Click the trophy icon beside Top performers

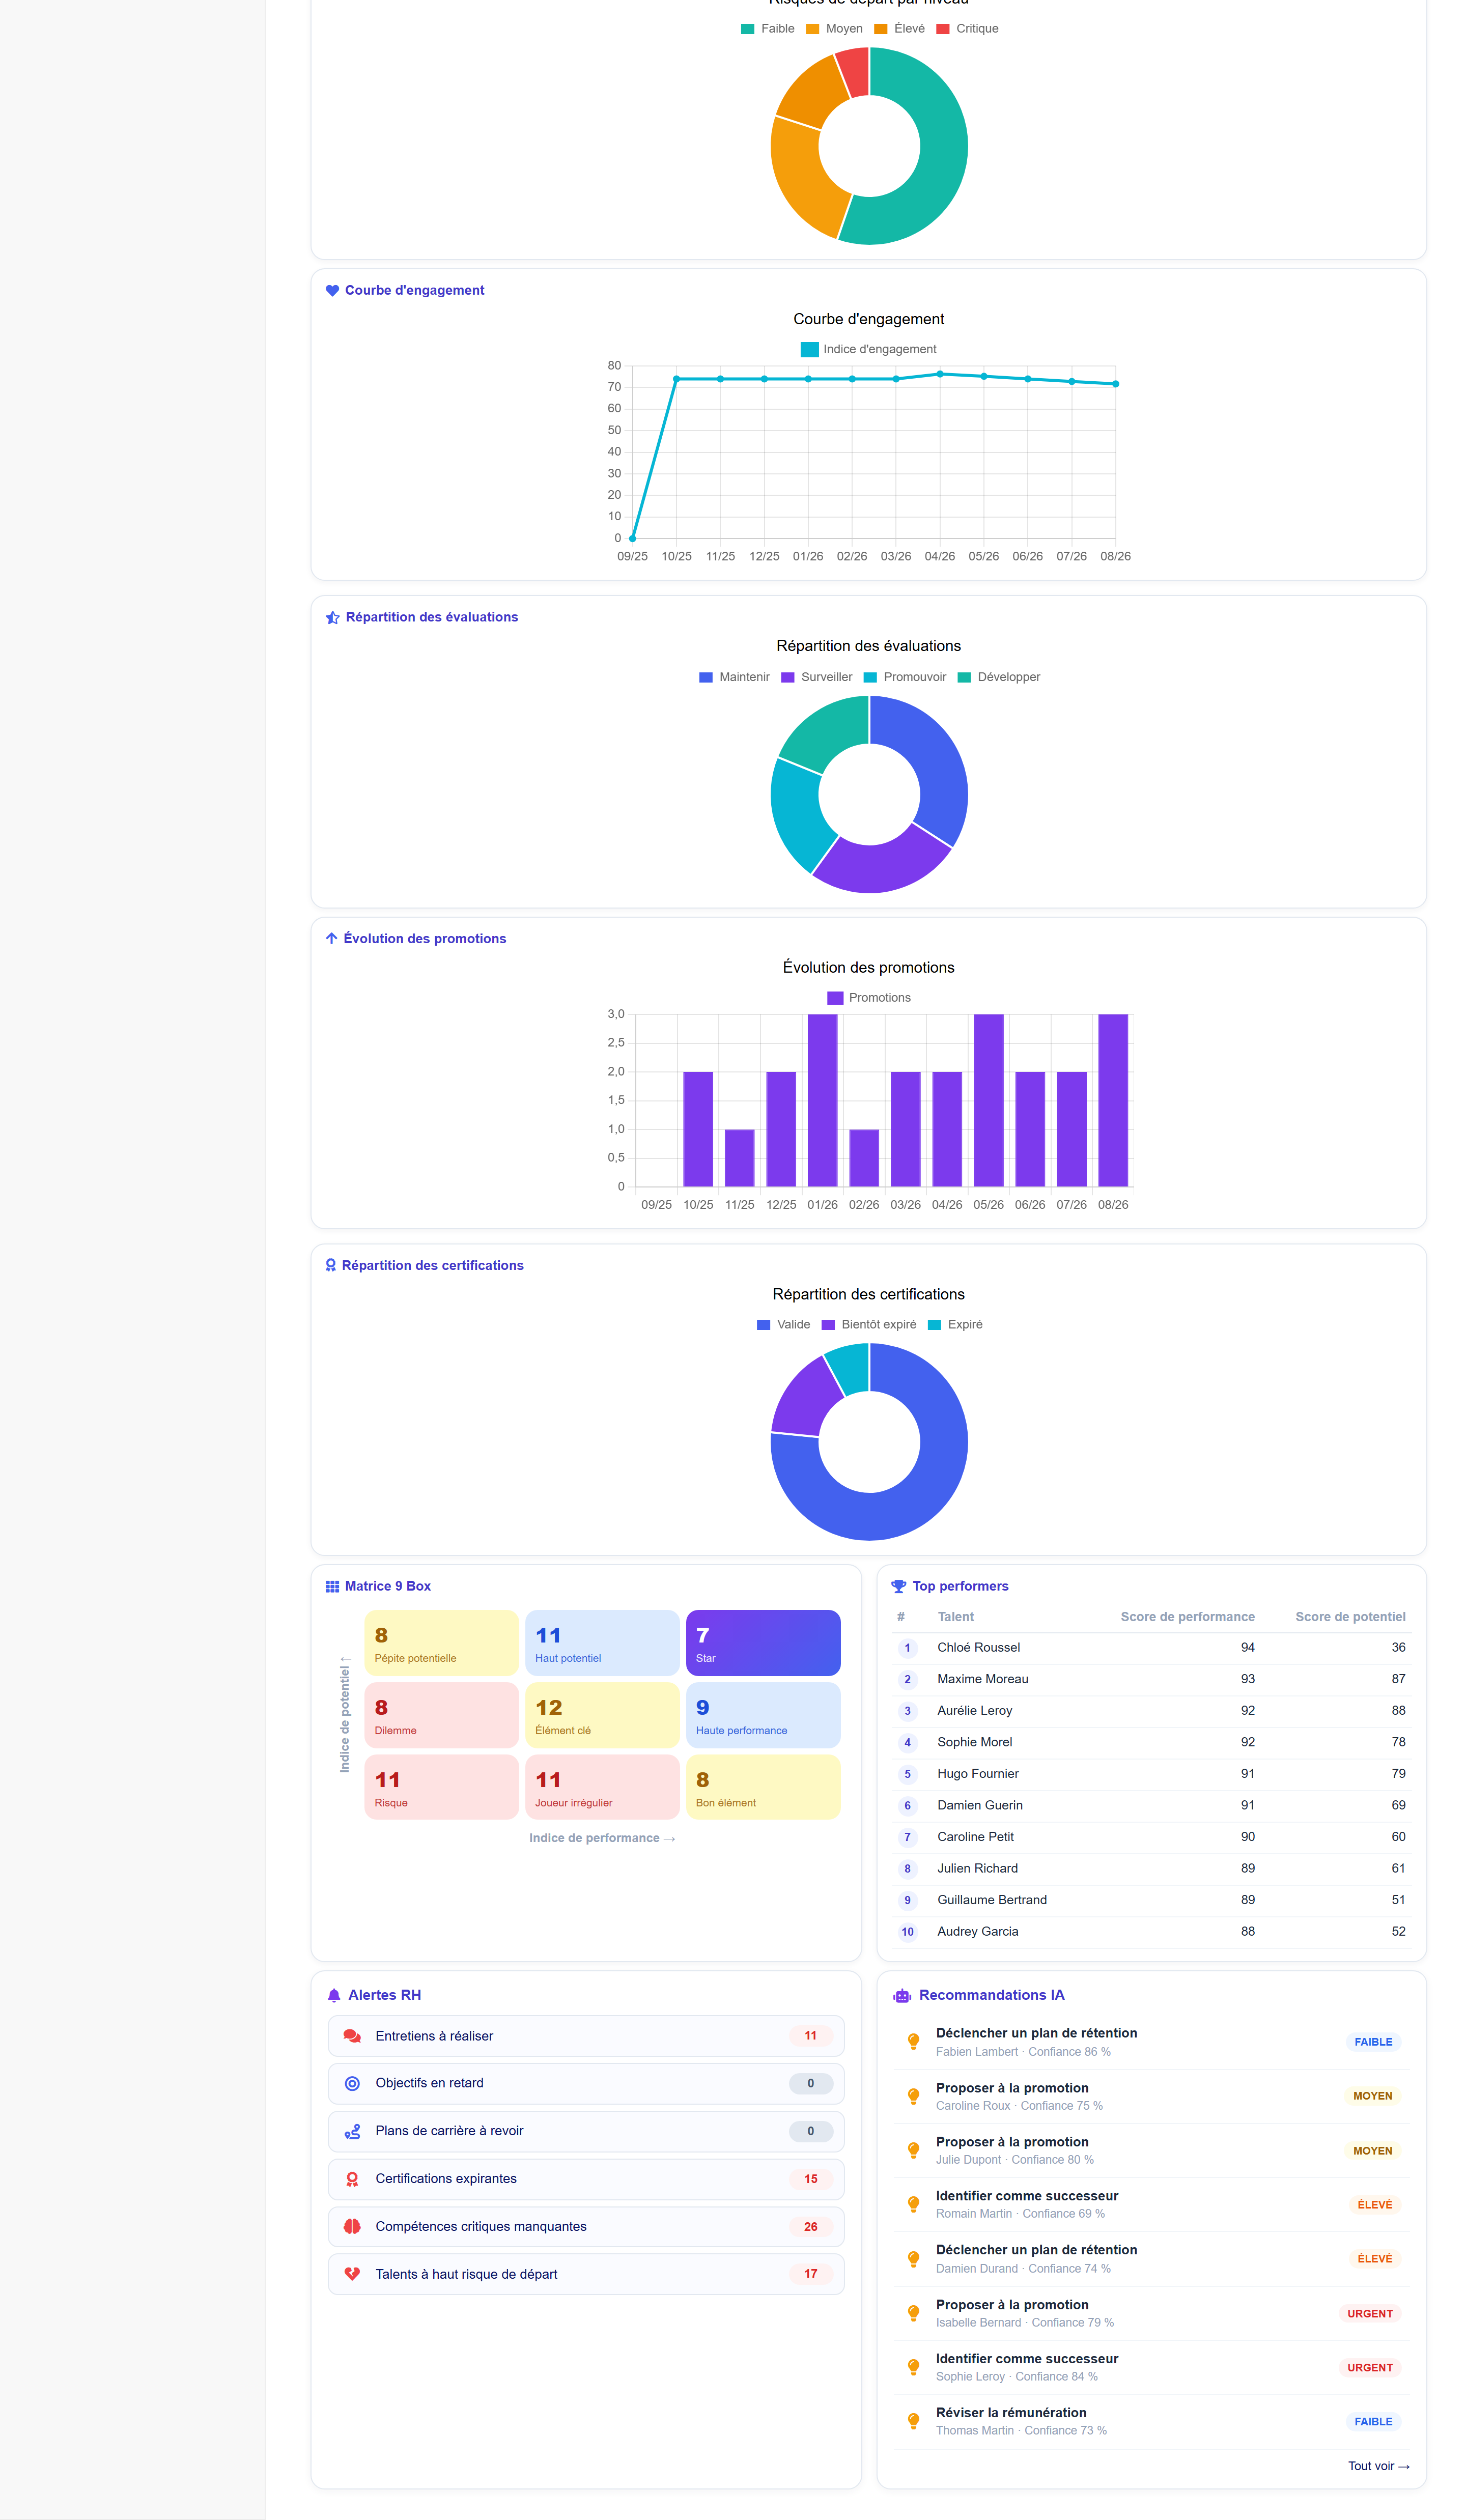pos(899,1587)
